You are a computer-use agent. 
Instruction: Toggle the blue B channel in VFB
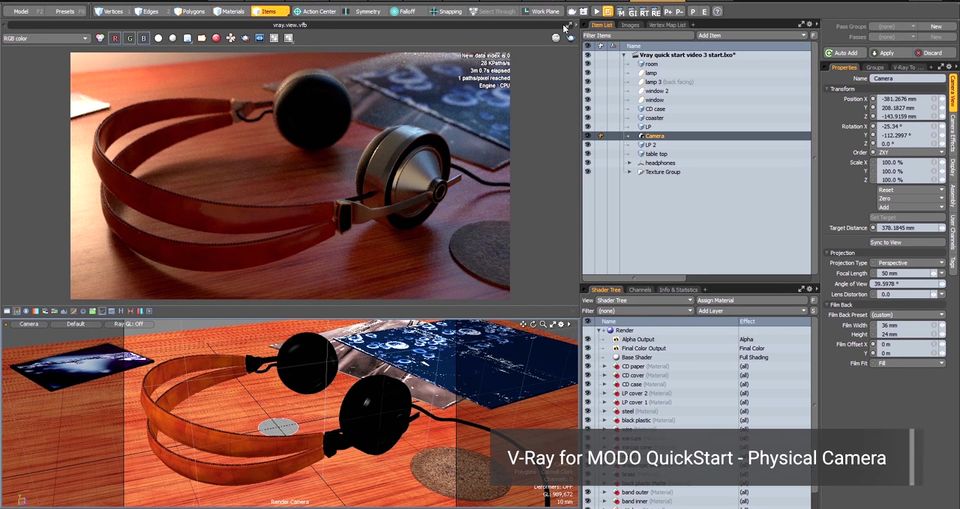[x=143, y=38]
